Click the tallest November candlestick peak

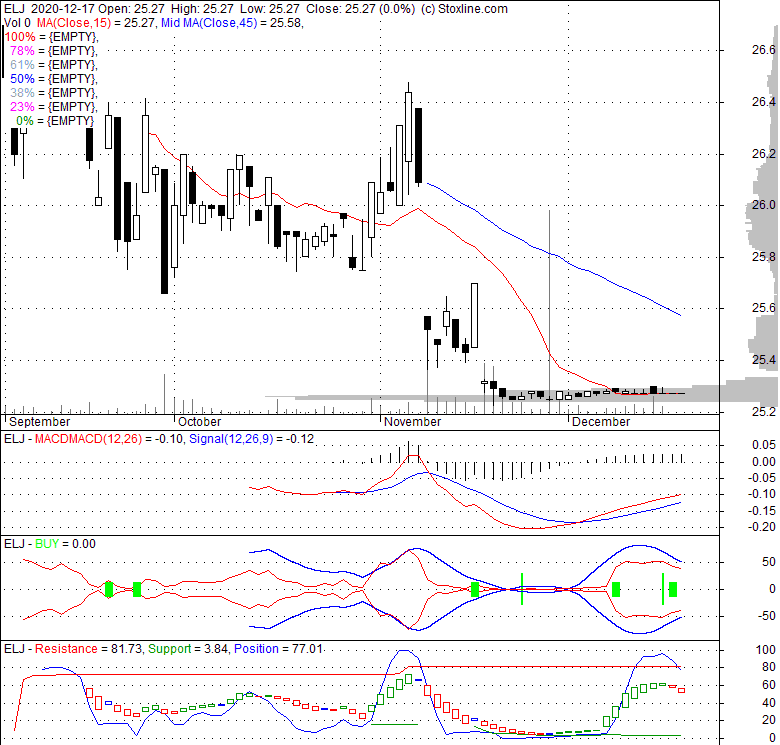pos(408,127)
